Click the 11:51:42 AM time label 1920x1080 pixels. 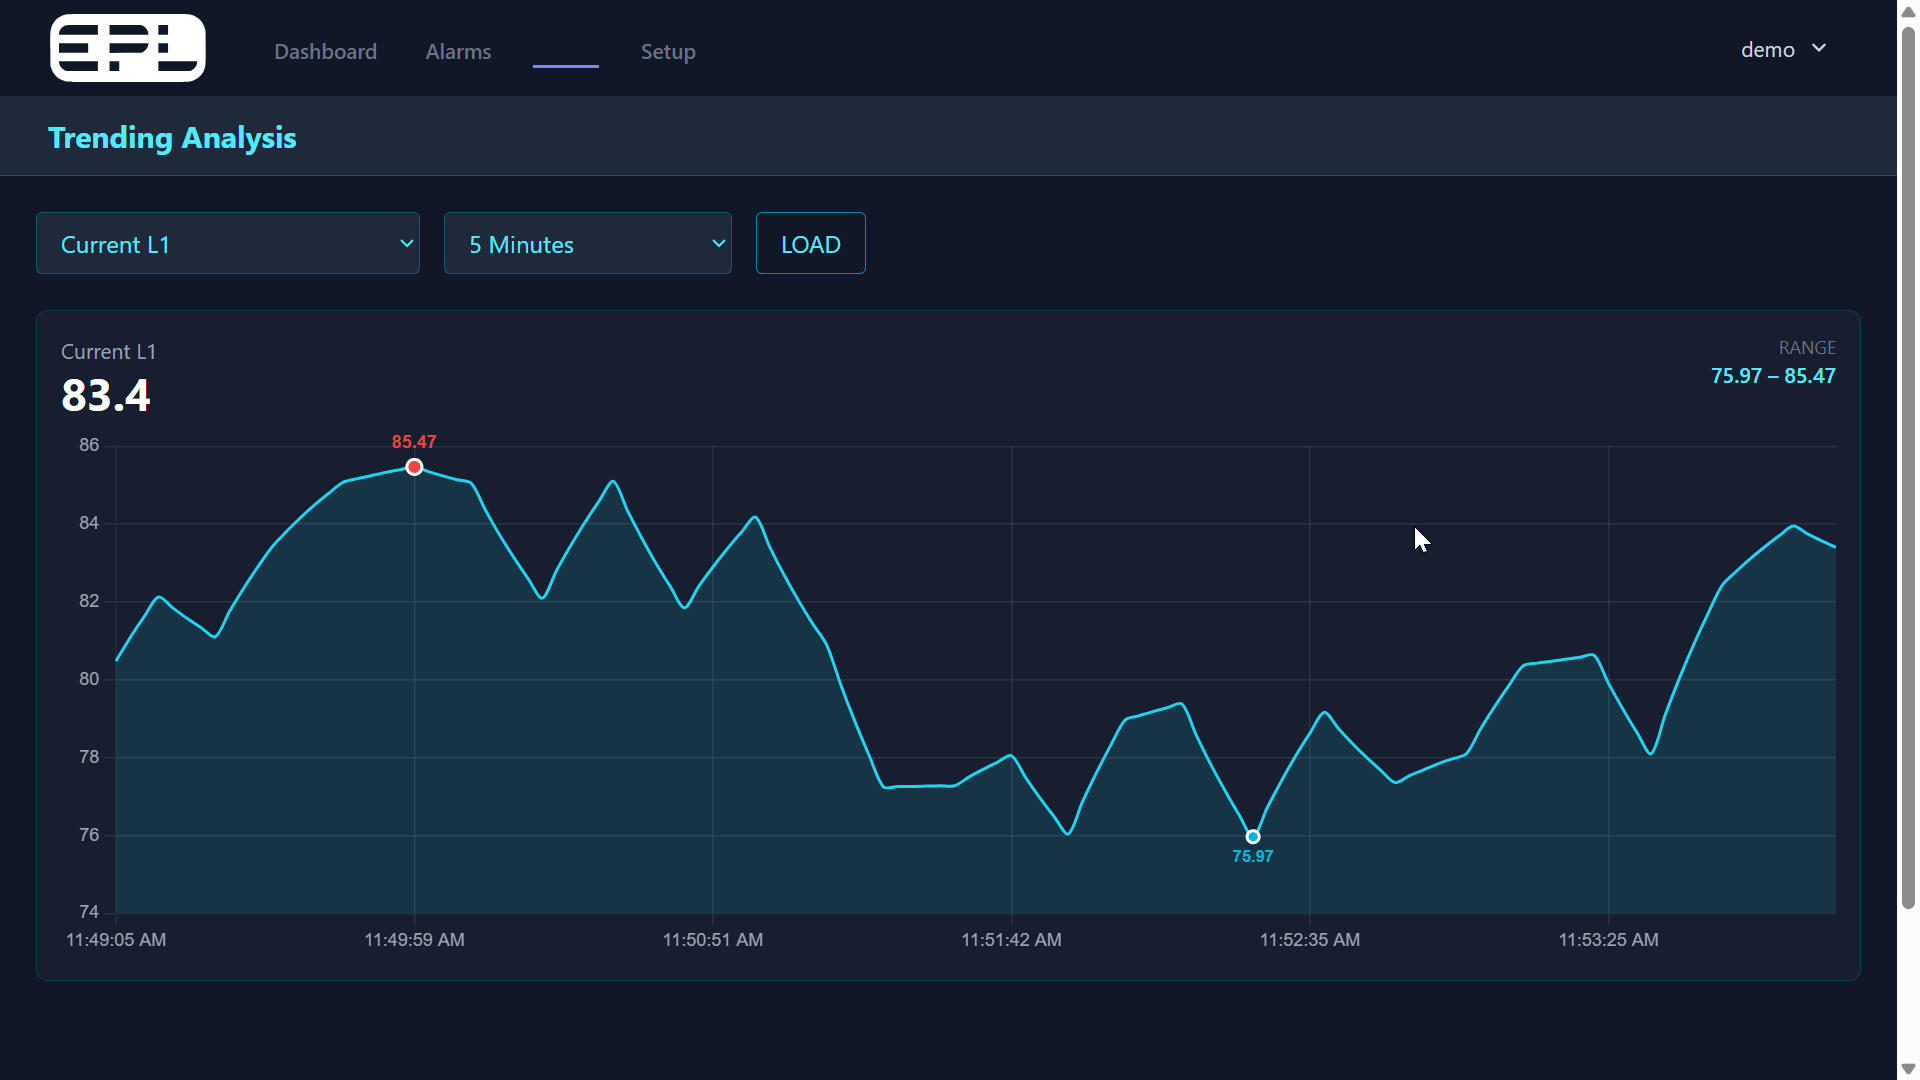tap(1011, 940)
